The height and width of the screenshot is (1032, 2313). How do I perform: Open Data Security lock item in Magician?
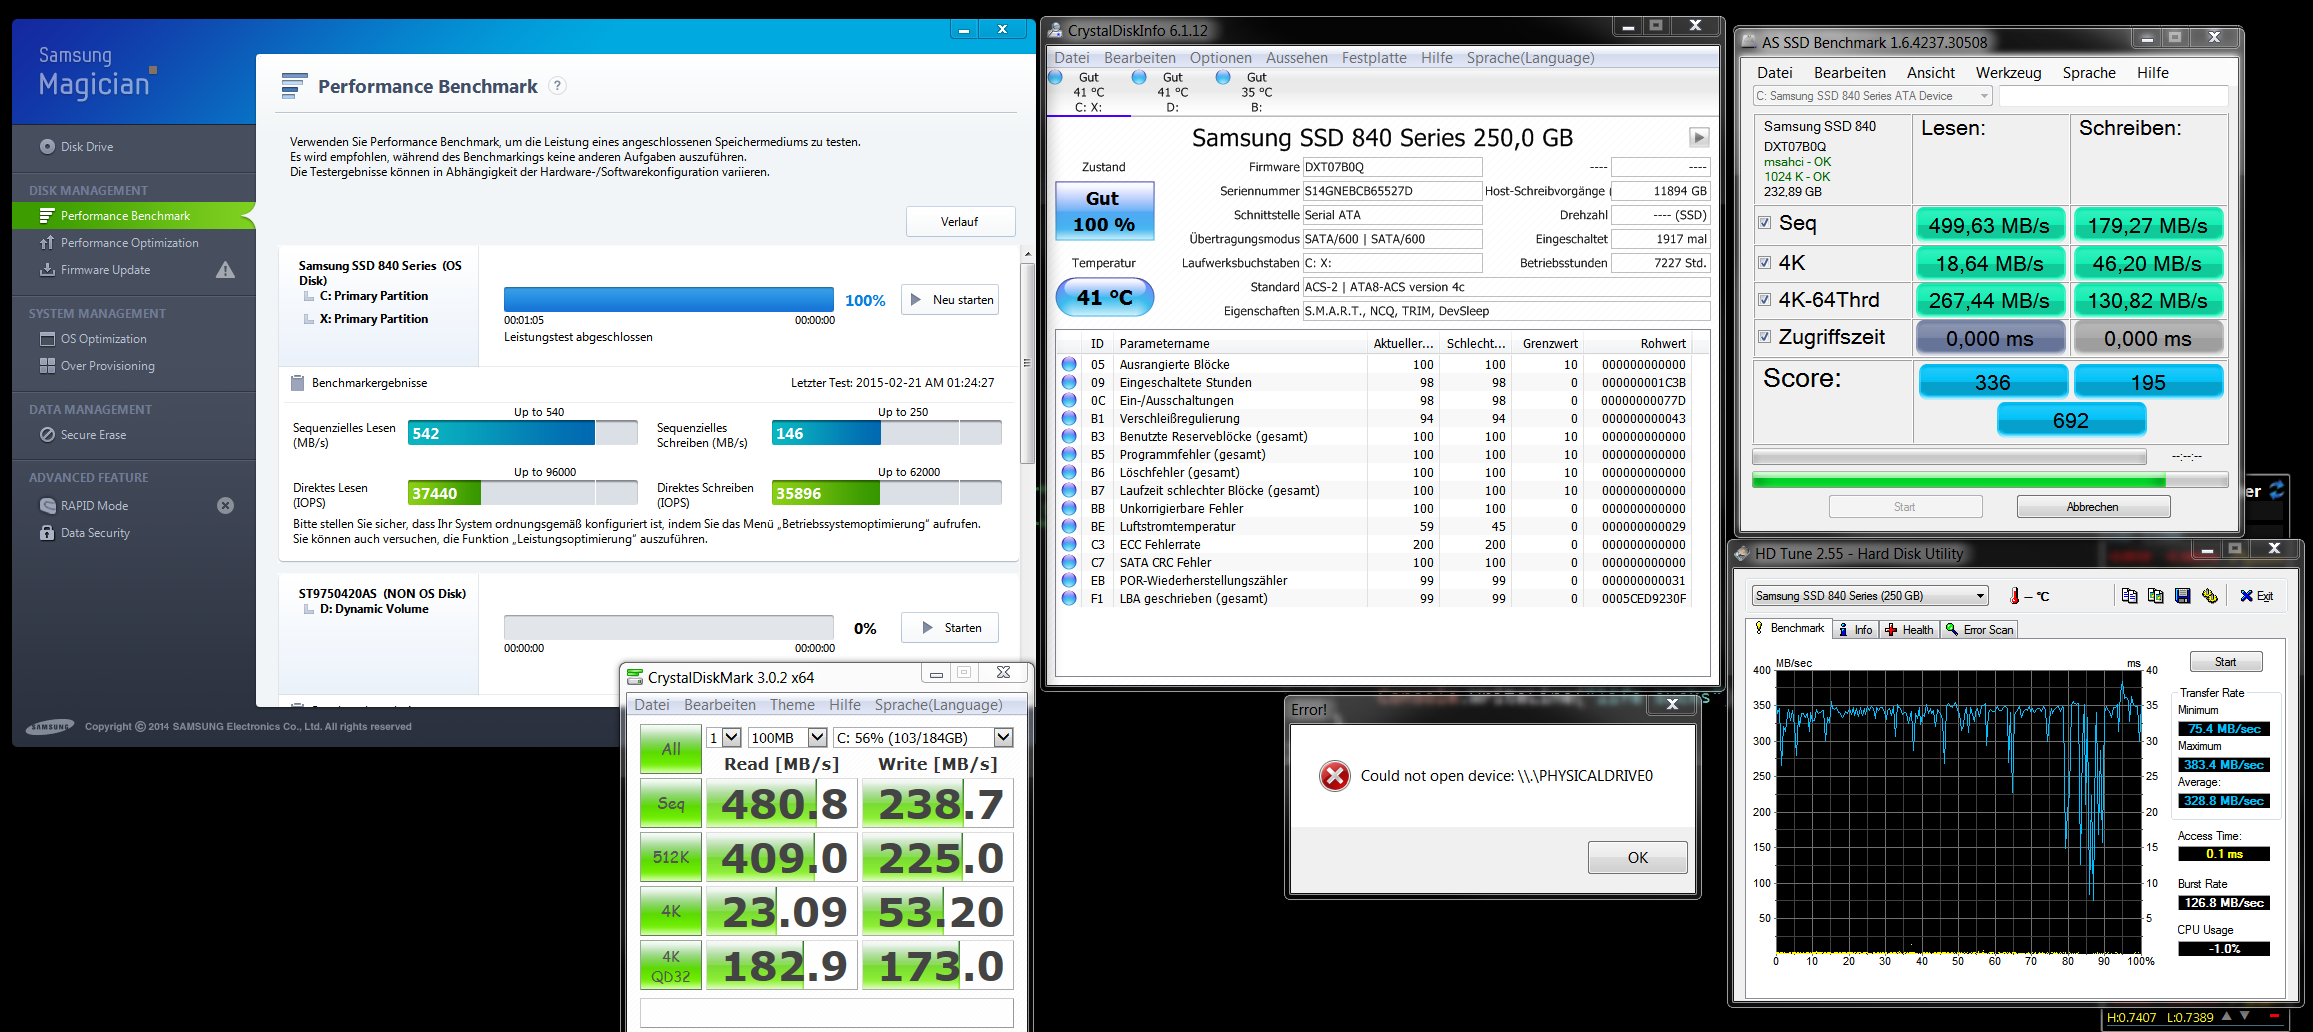[85, 533]
